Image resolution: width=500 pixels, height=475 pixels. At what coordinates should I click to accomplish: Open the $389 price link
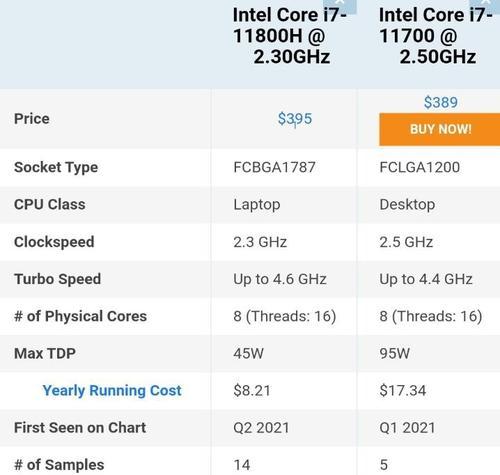tap(441, 102)
